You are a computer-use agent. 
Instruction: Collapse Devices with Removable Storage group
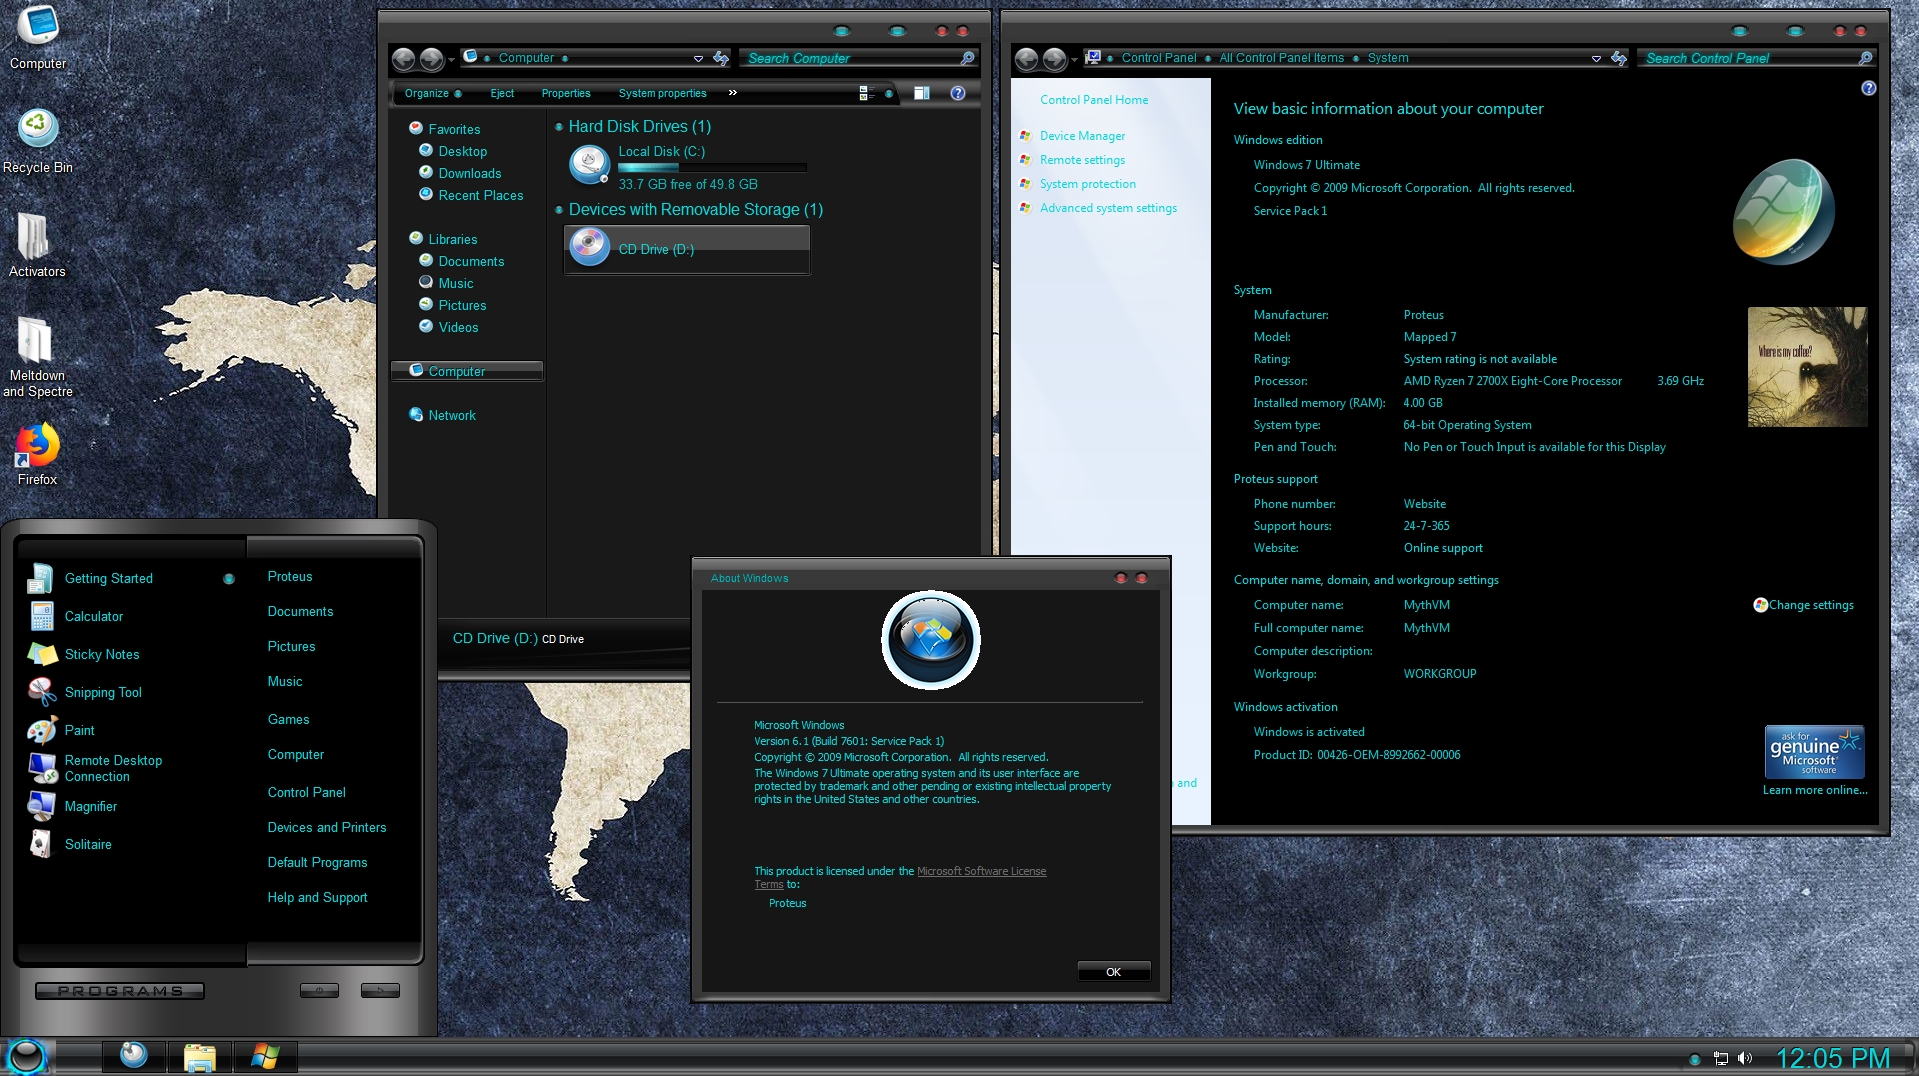(x=559, y=210)
